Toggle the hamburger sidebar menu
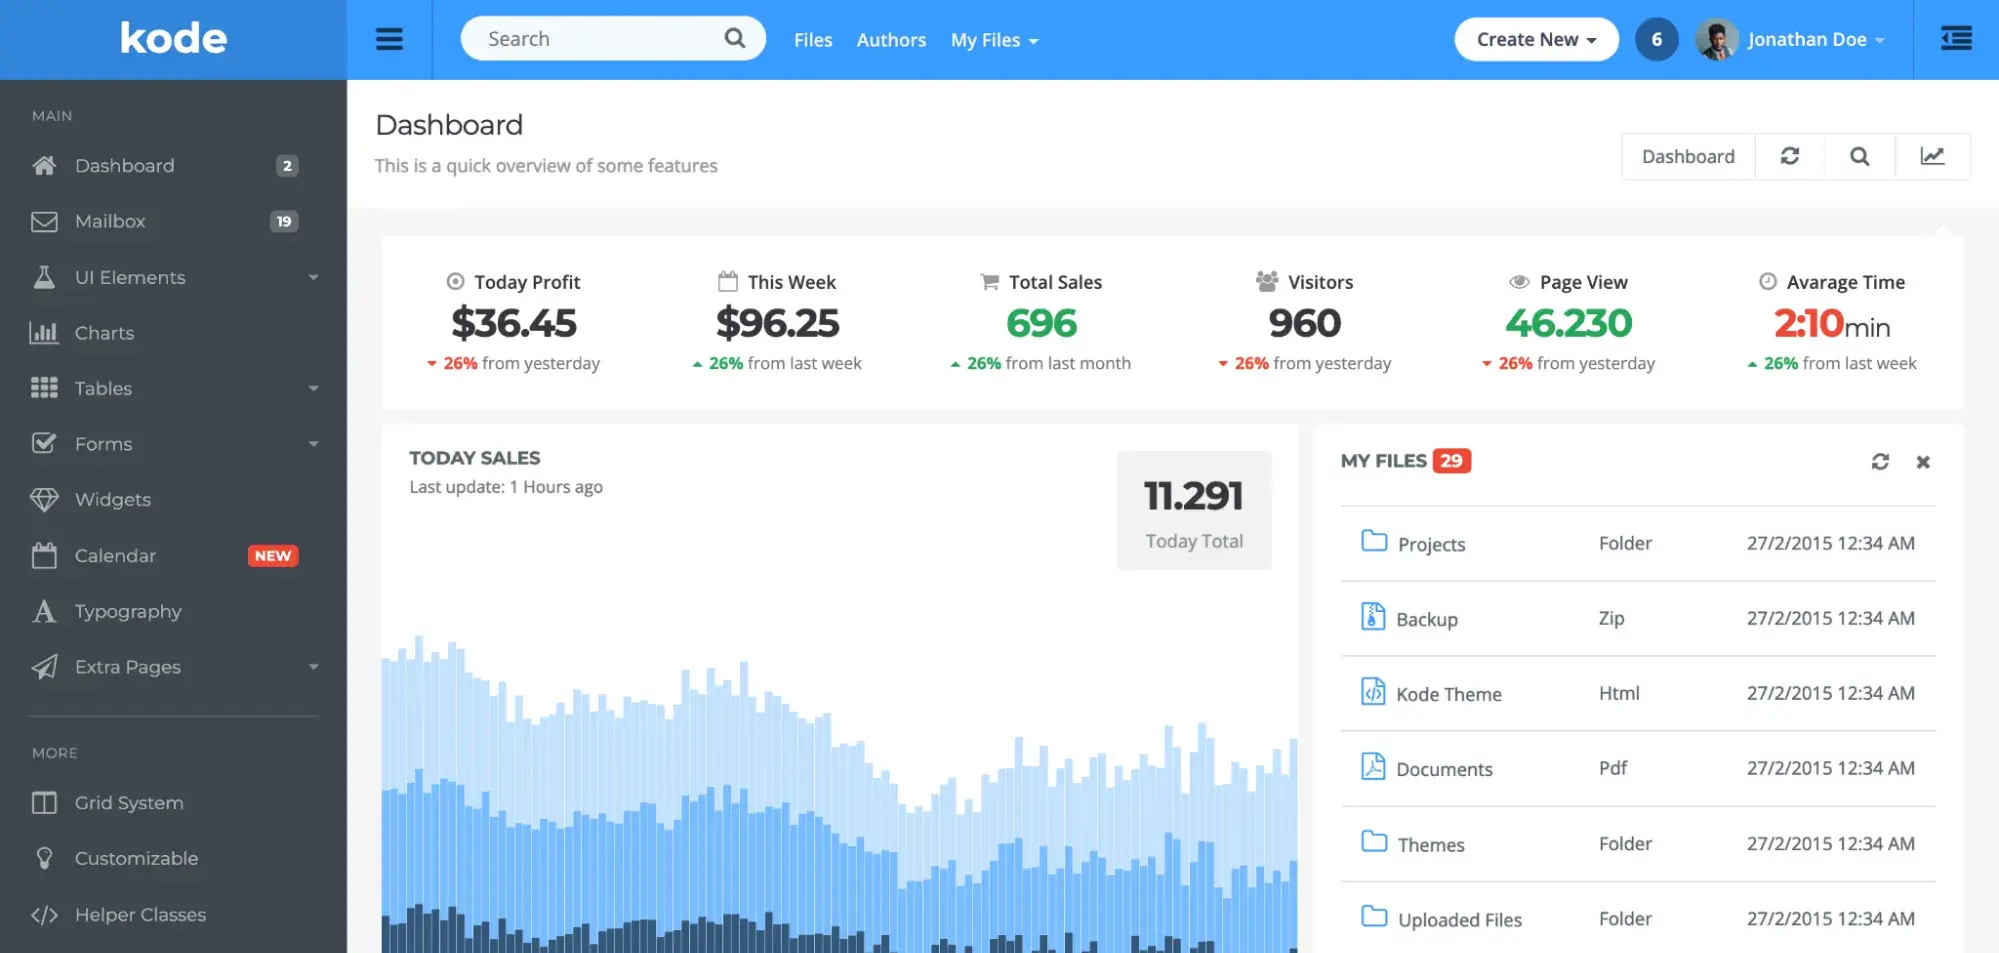1999x953 pixels. [389, 39]
